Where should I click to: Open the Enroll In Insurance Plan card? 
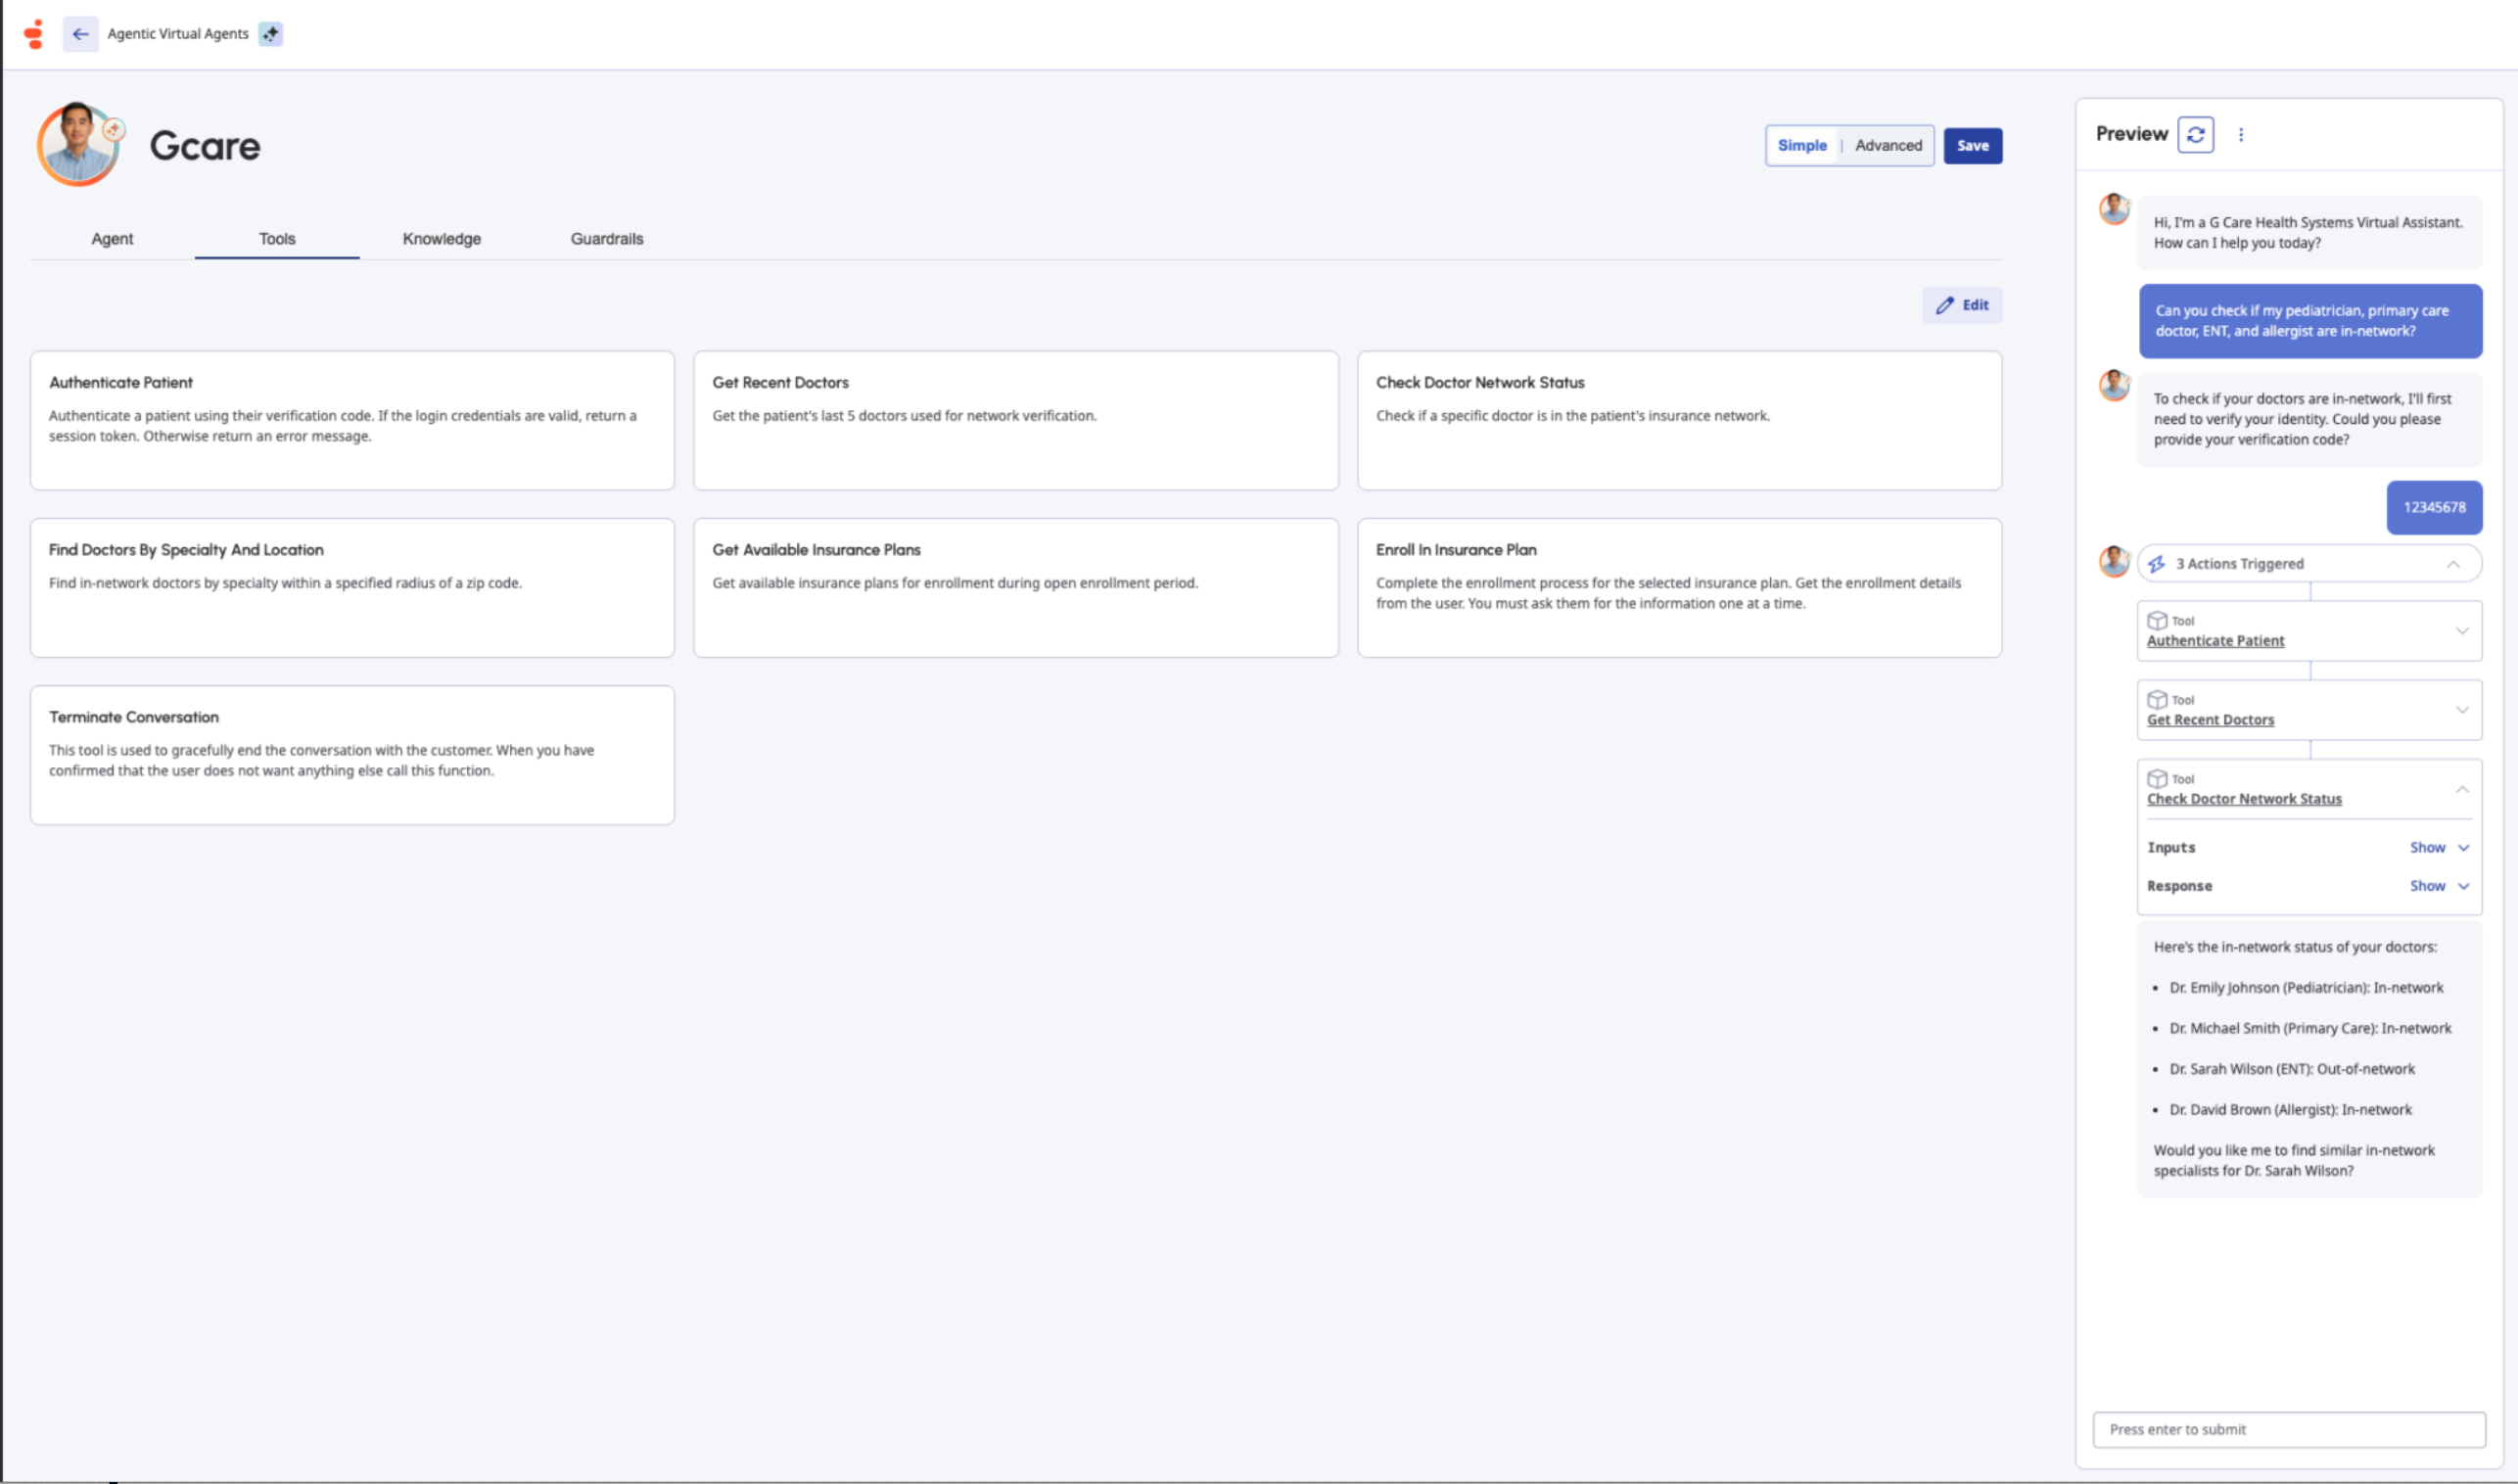point(1679,588)
